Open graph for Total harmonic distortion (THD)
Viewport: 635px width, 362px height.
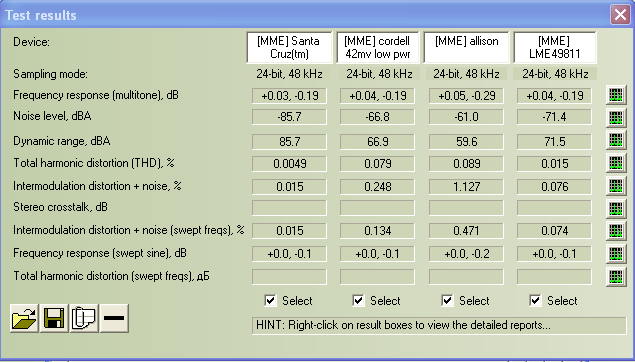coord(616,162)
